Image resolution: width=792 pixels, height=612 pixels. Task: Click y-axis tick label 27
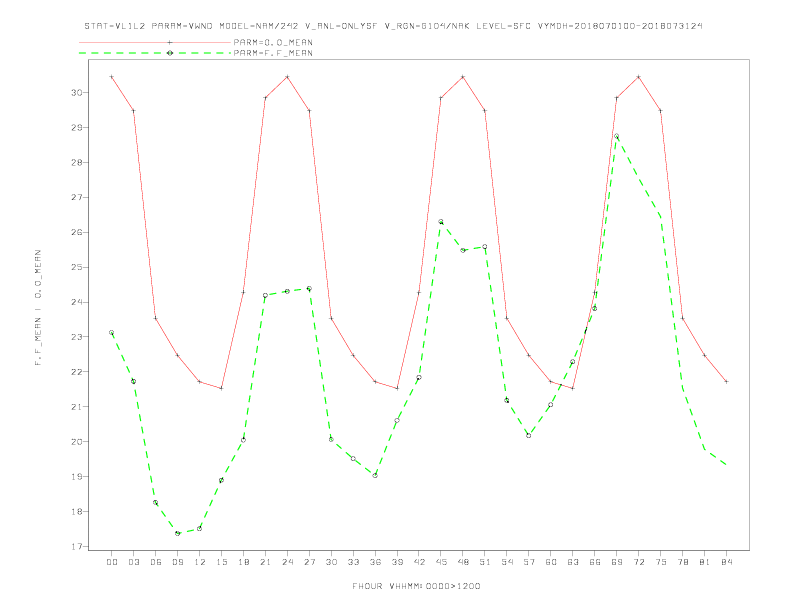tap(77, 197)
